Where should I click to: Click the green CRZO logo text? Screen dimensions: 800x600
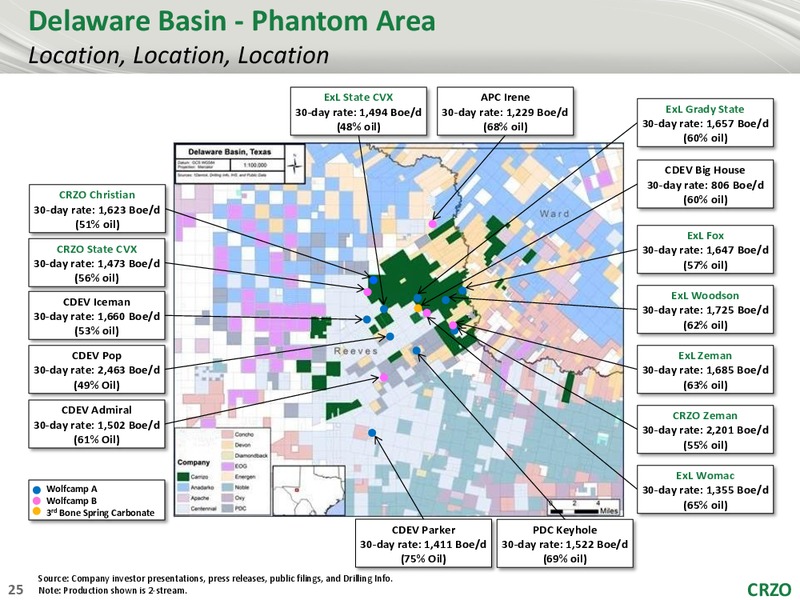[769, 590]
